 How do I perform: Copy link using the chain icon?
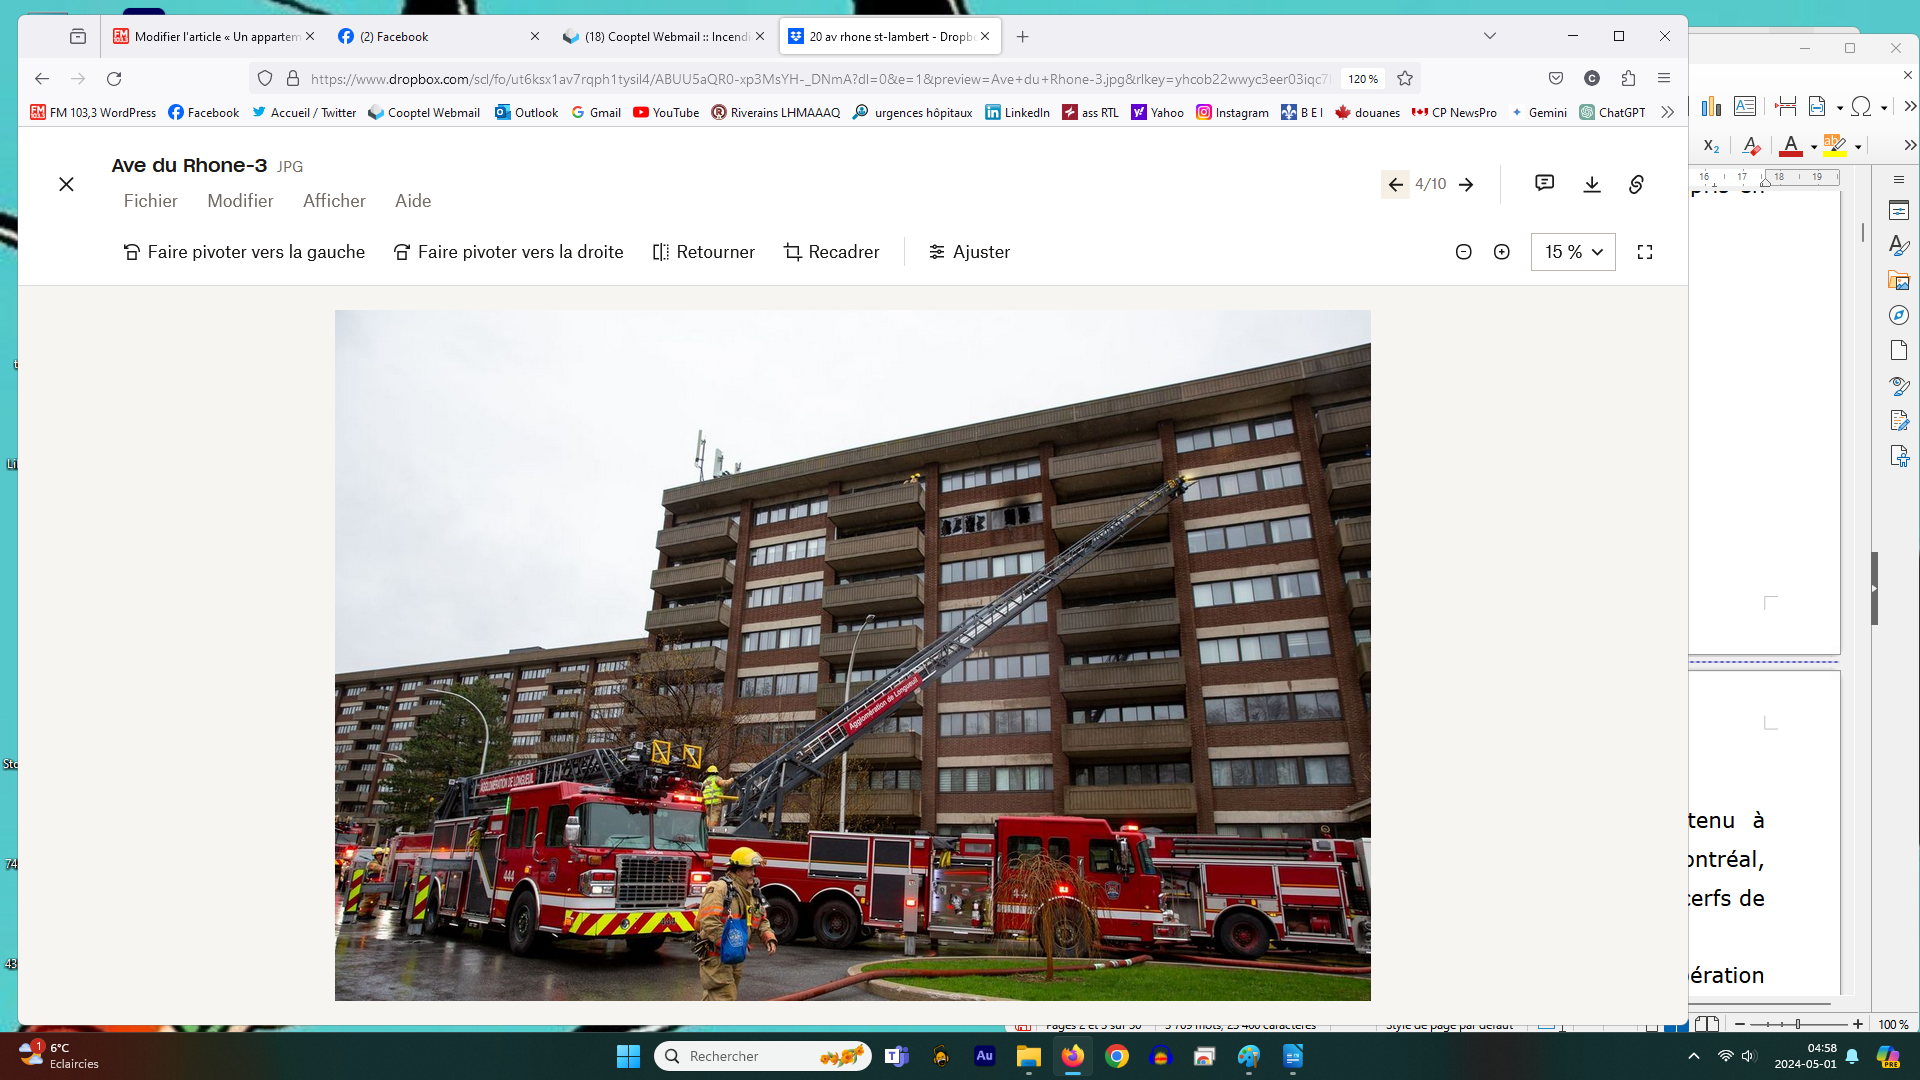[1636, 184]
